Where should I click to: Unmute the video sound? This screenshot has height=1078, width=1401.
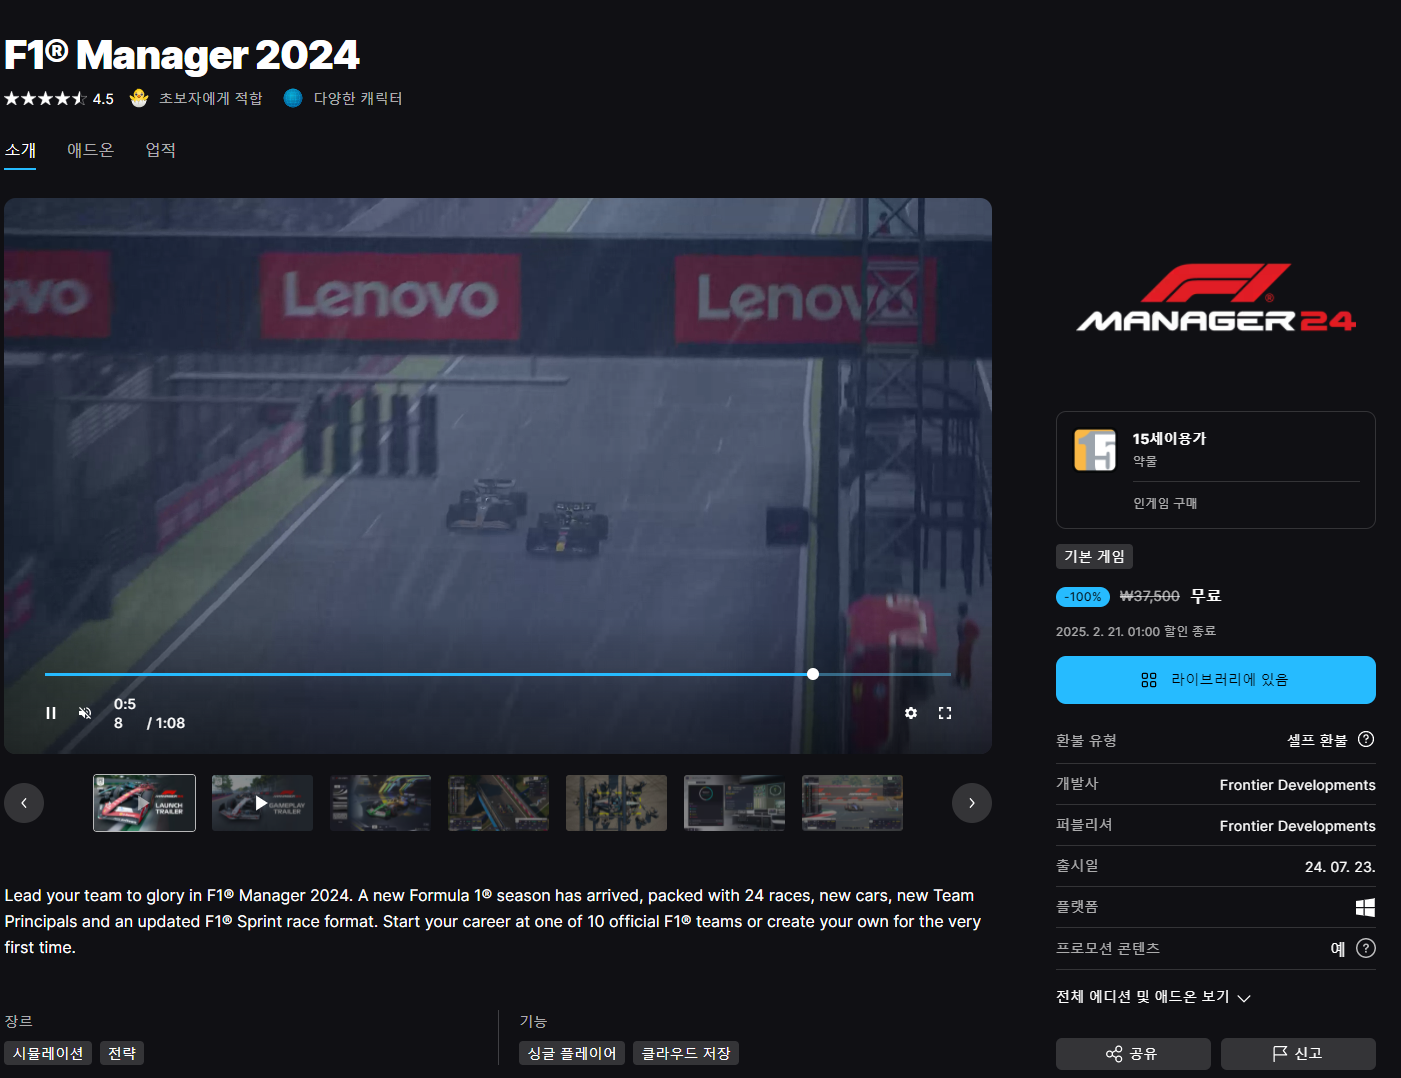pos(85,713)
